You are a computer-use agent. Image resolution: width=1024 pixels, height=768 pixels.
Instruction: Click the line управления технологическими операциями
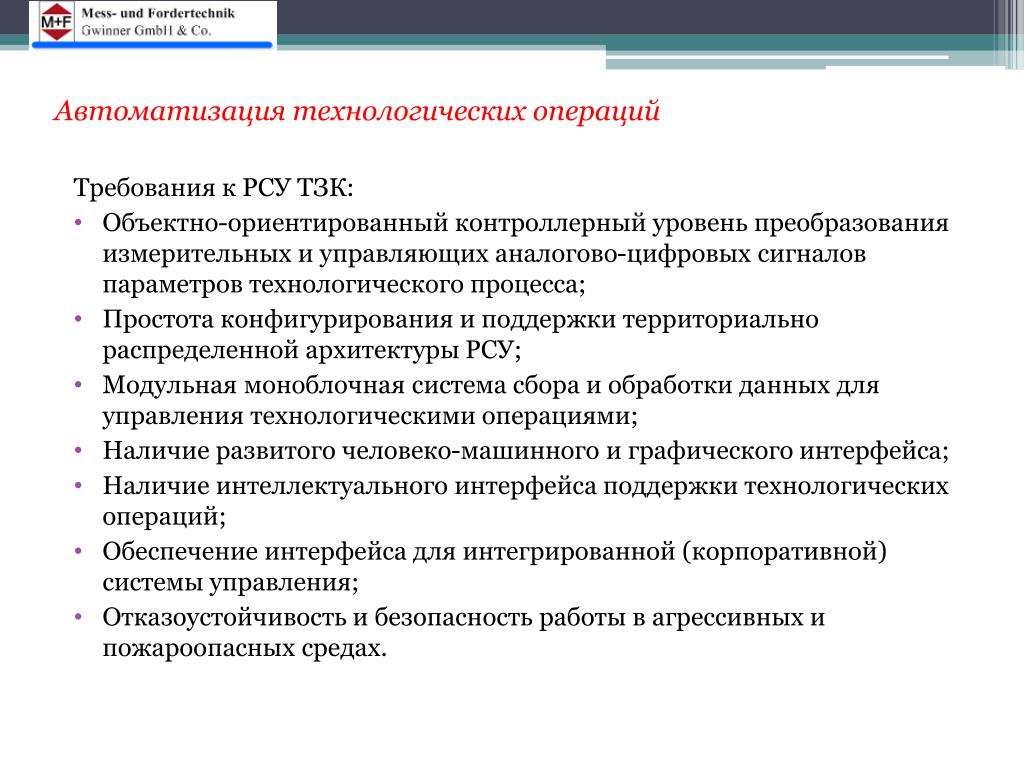point(370,417)
